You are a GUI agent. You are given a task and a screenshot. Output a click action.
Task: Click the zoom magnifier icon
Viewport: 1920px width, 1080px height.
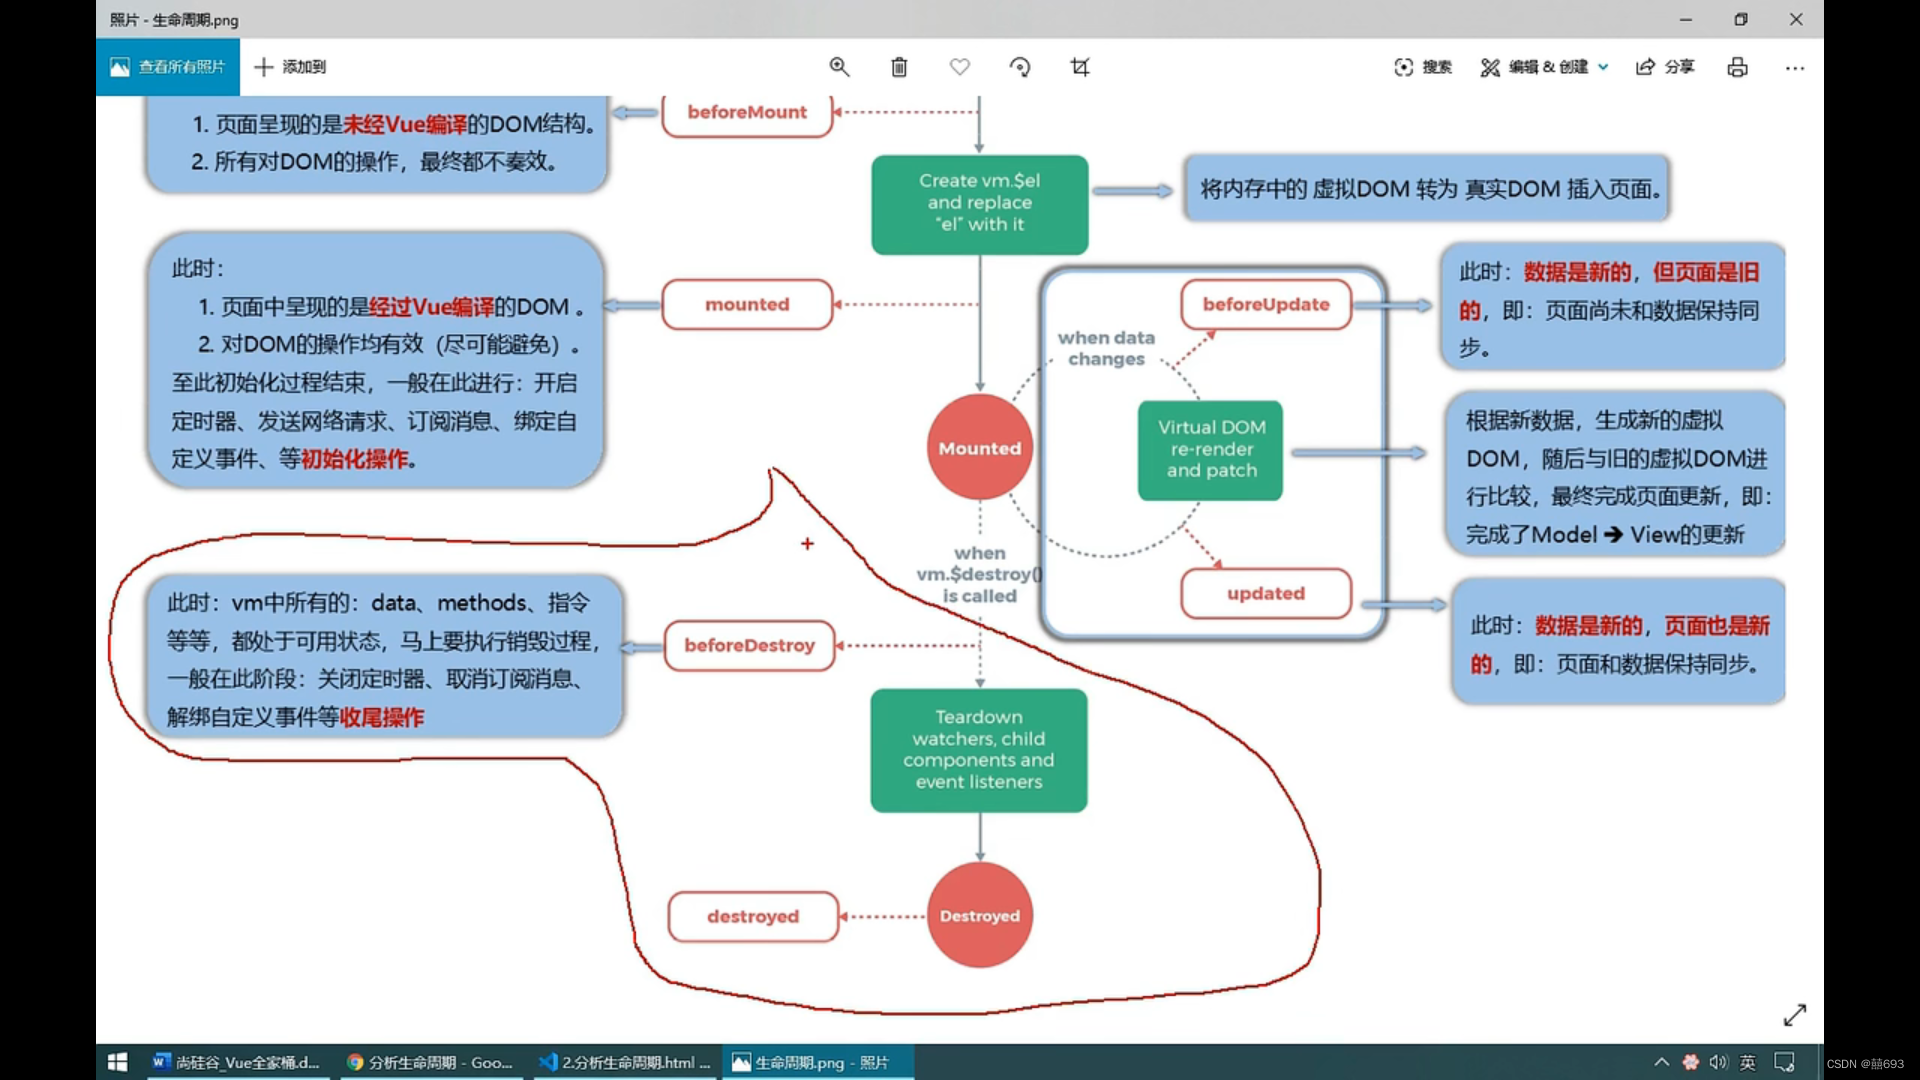tap(839, 67)
